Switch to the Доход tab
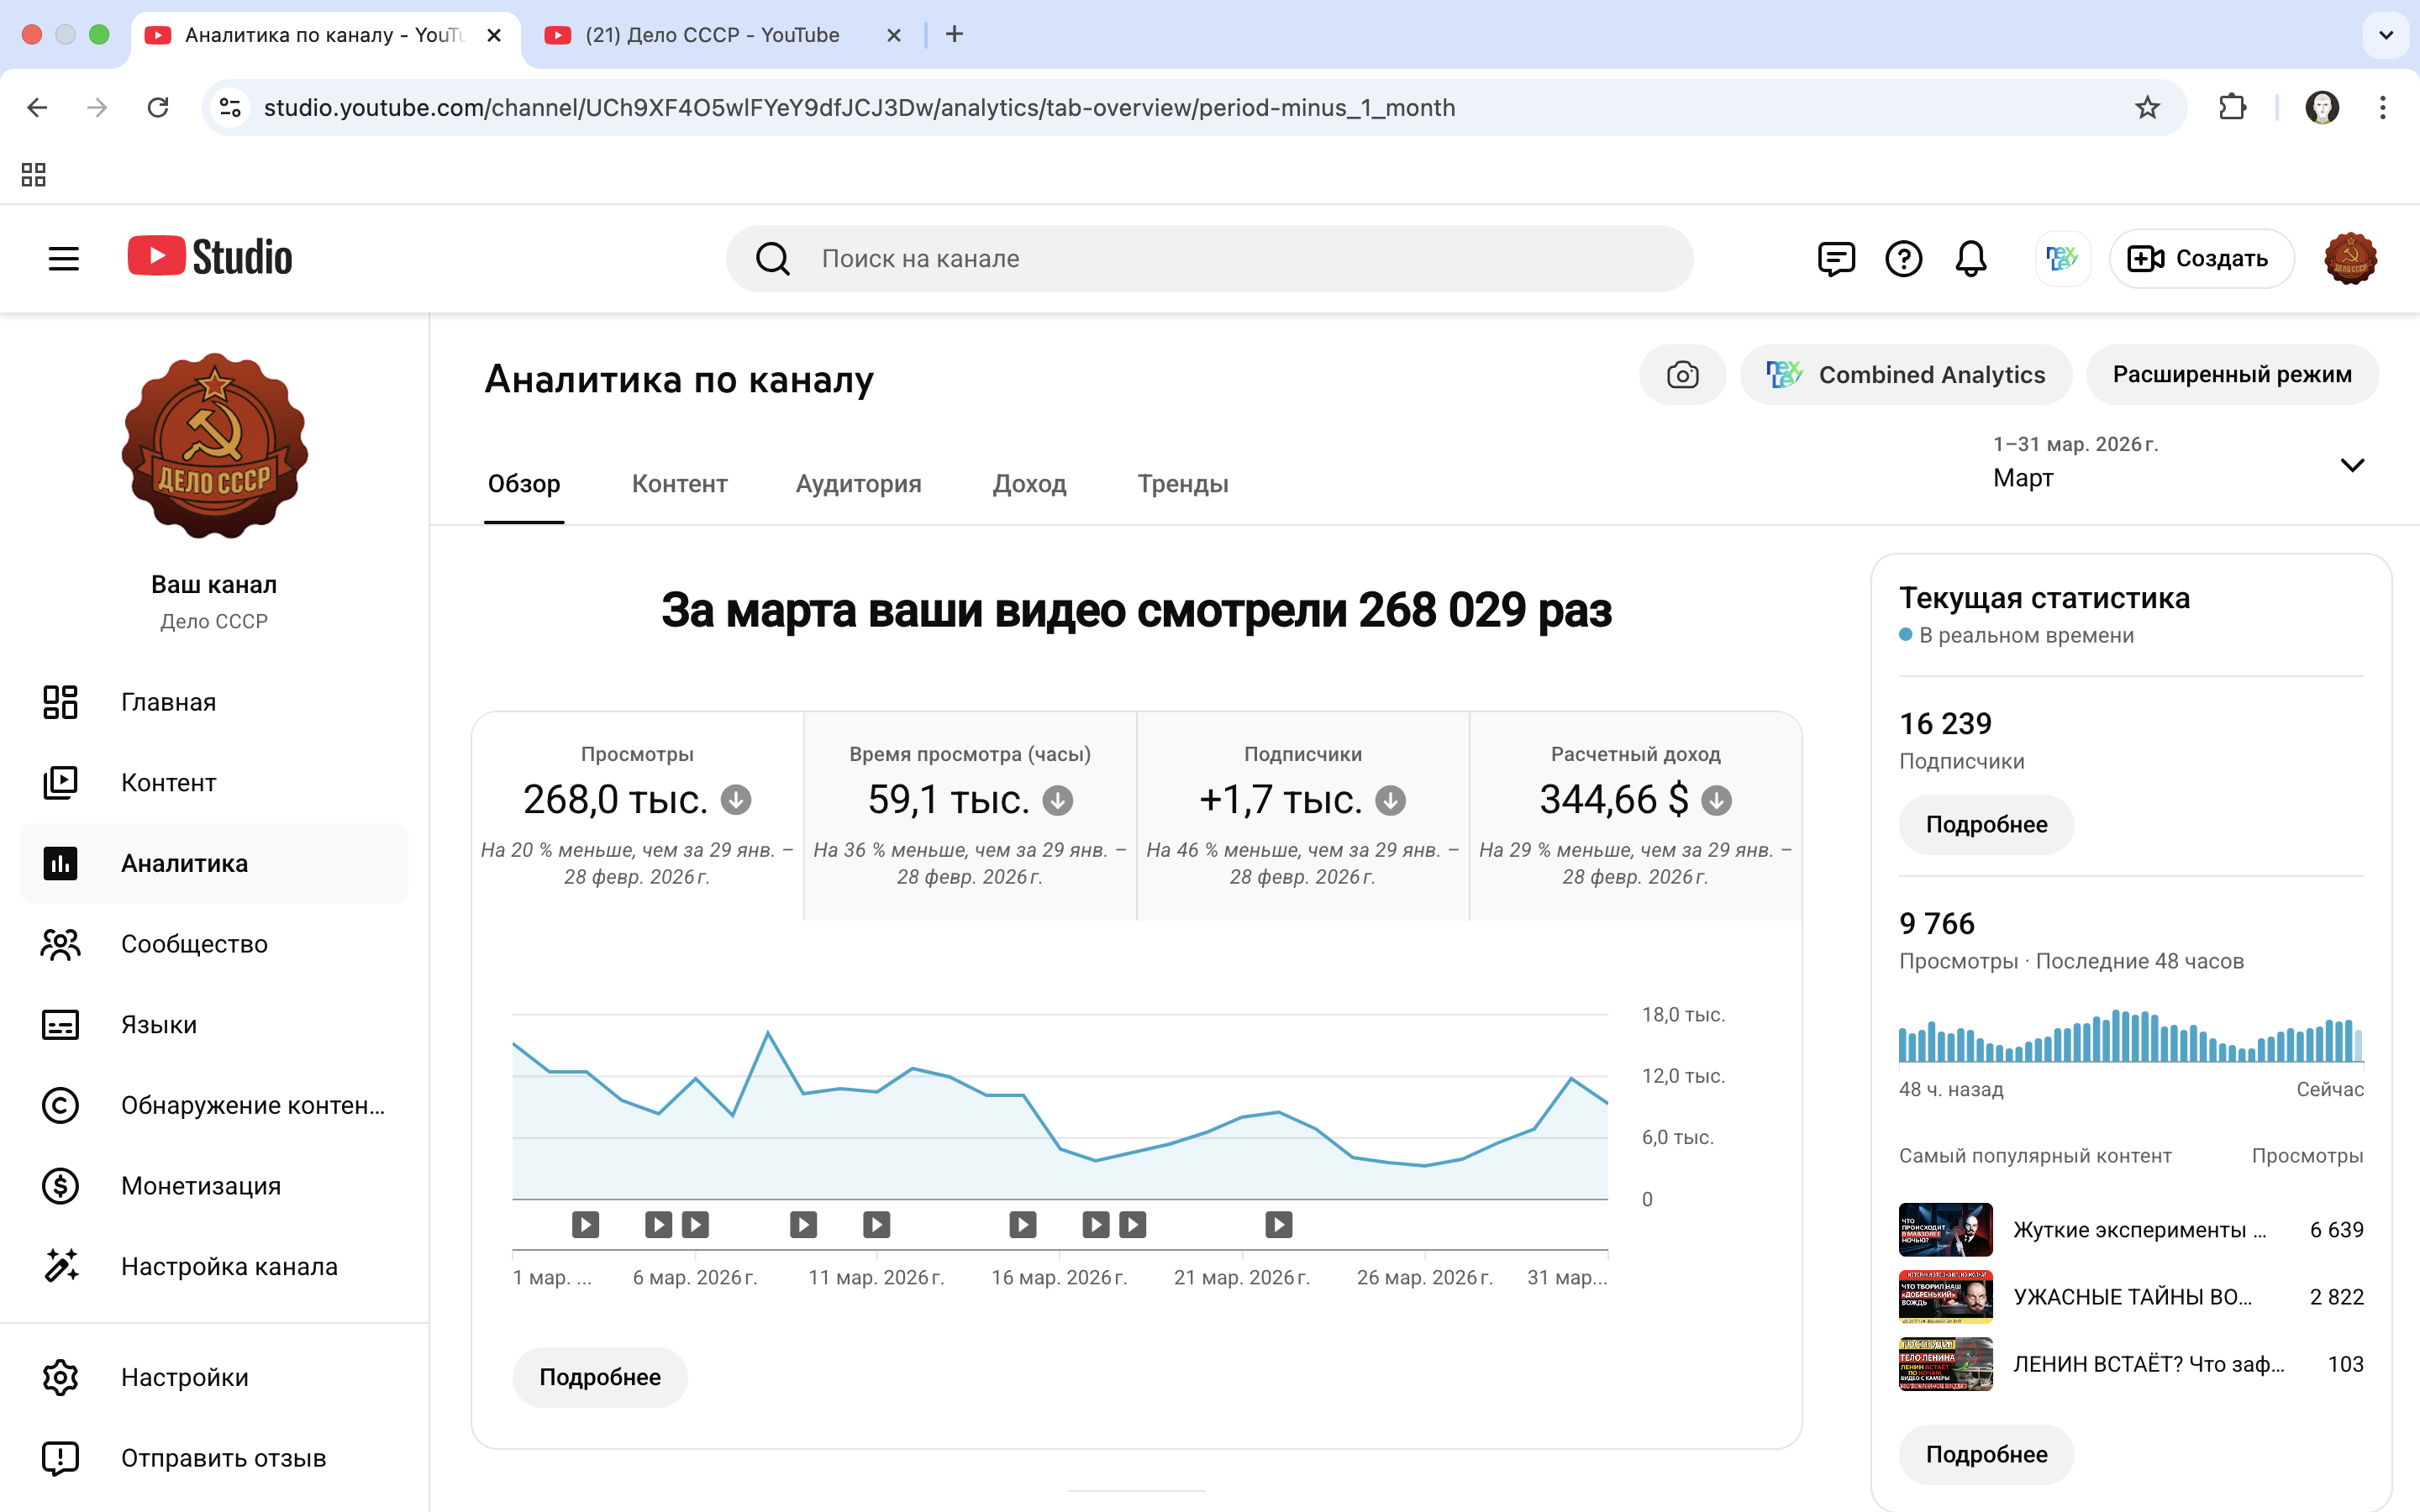 pos(1029,484)
